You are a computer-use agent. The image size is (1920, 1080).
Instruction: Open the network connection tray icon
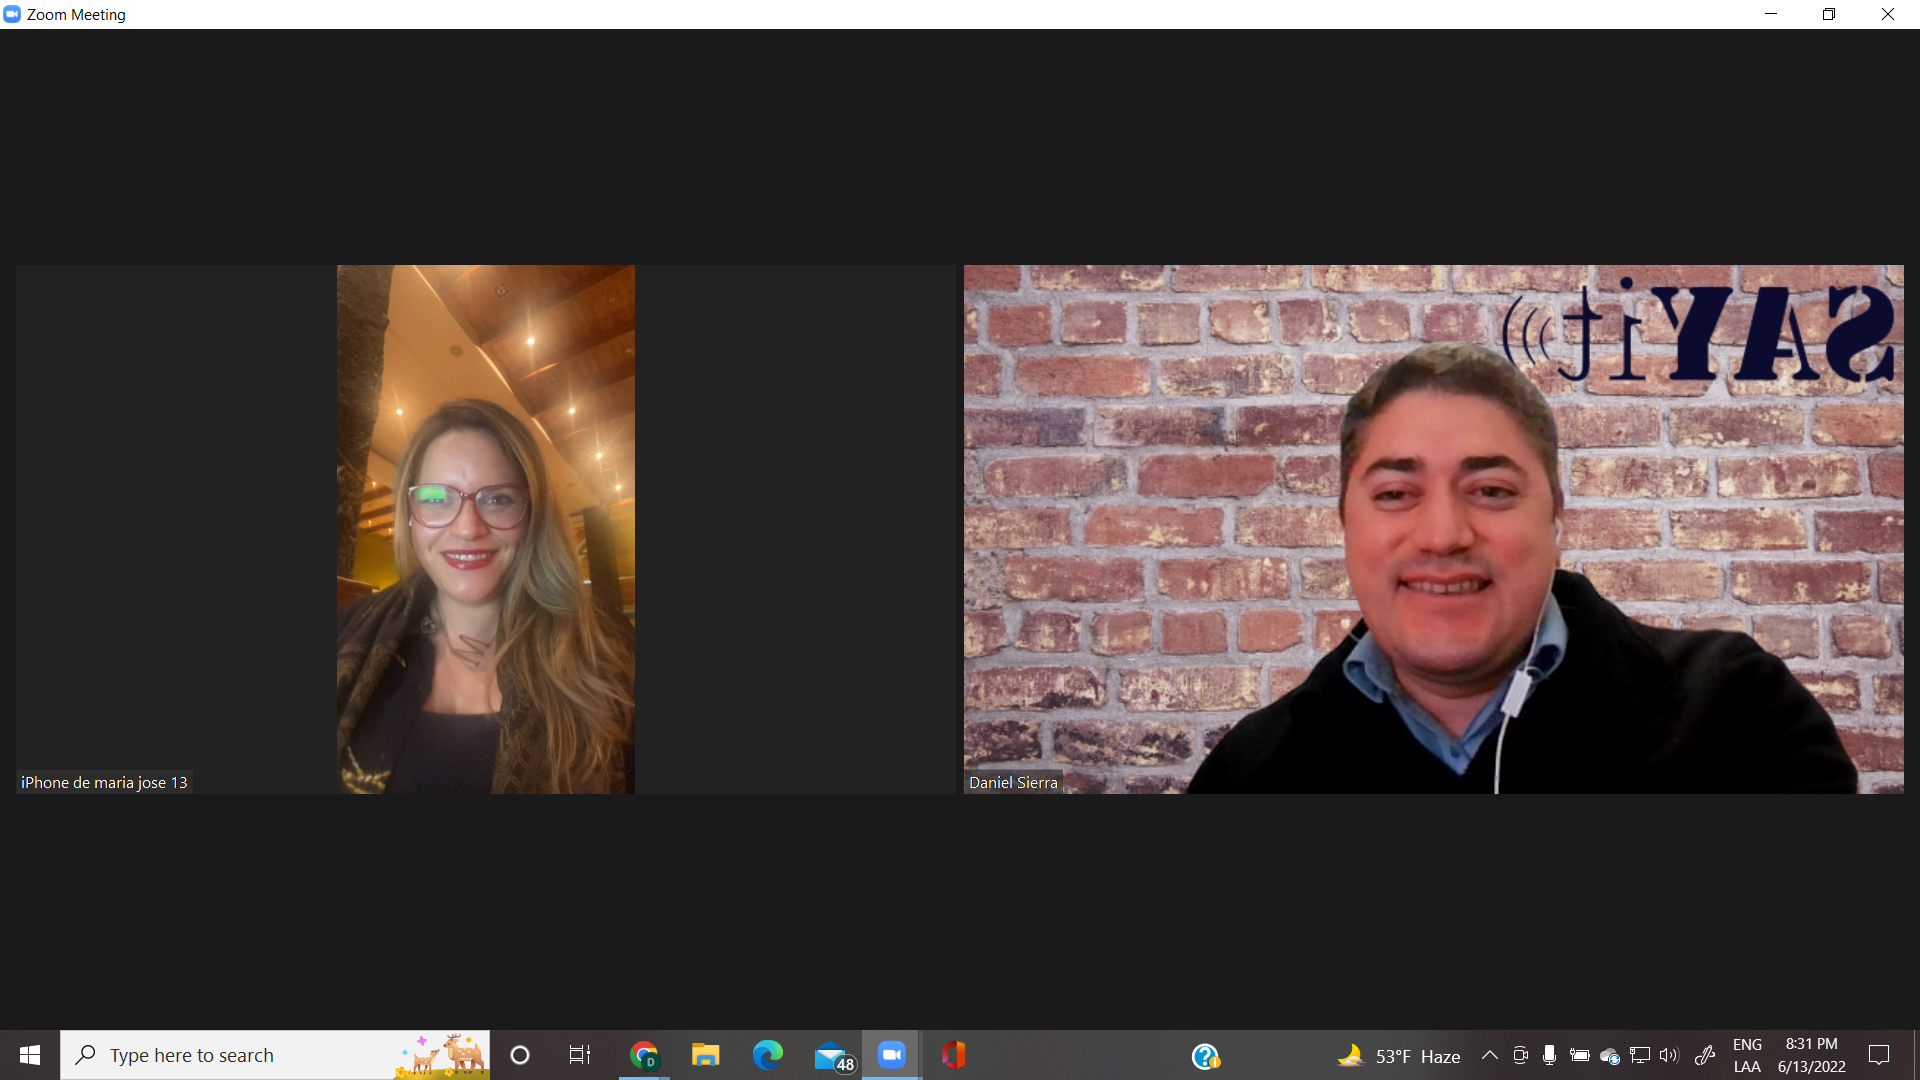click(x=1640, y=1055)
